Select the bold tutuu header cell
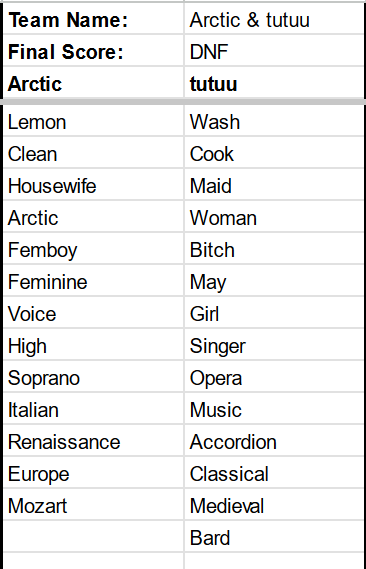Image resolution: width=366 pixels, height=569 pixels. [274, 83]
